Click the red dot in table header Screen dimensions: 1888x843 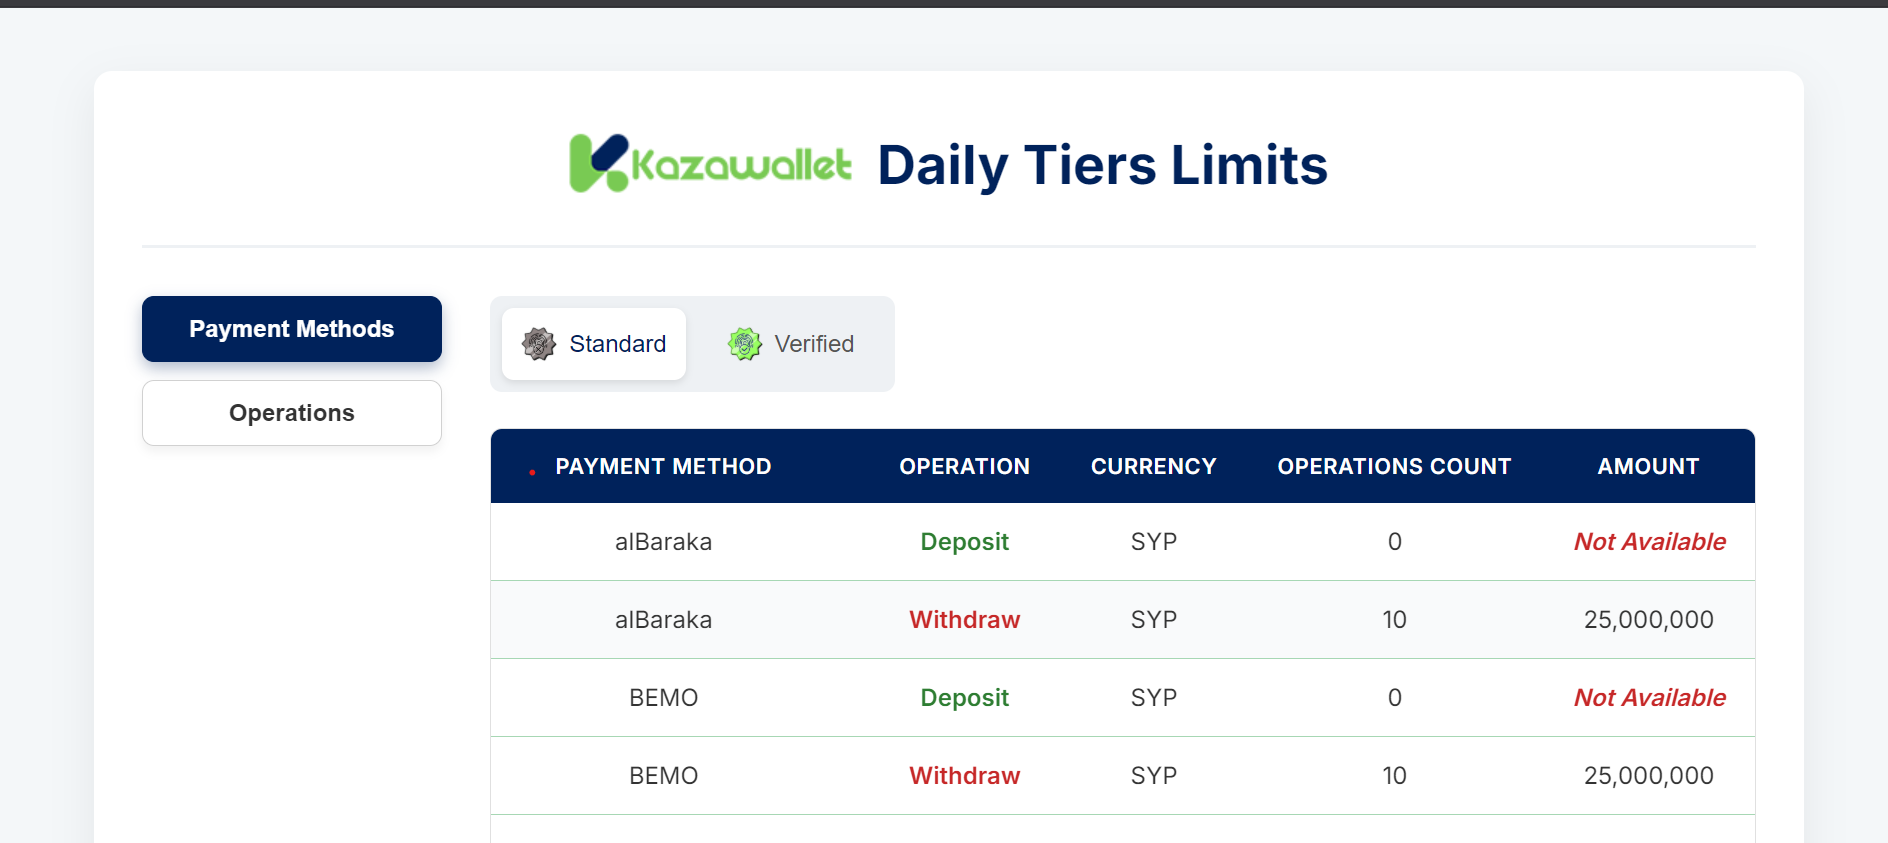[x=532, y=471]
